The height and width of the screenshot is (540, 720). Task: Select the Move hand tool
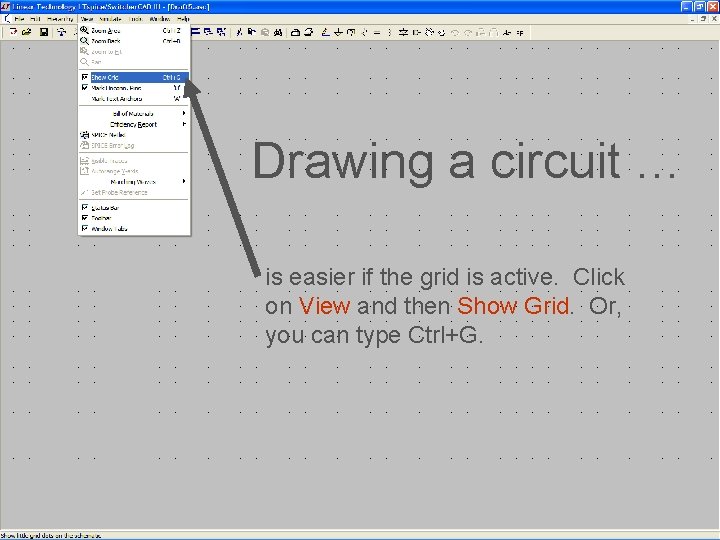click(429, 32)
